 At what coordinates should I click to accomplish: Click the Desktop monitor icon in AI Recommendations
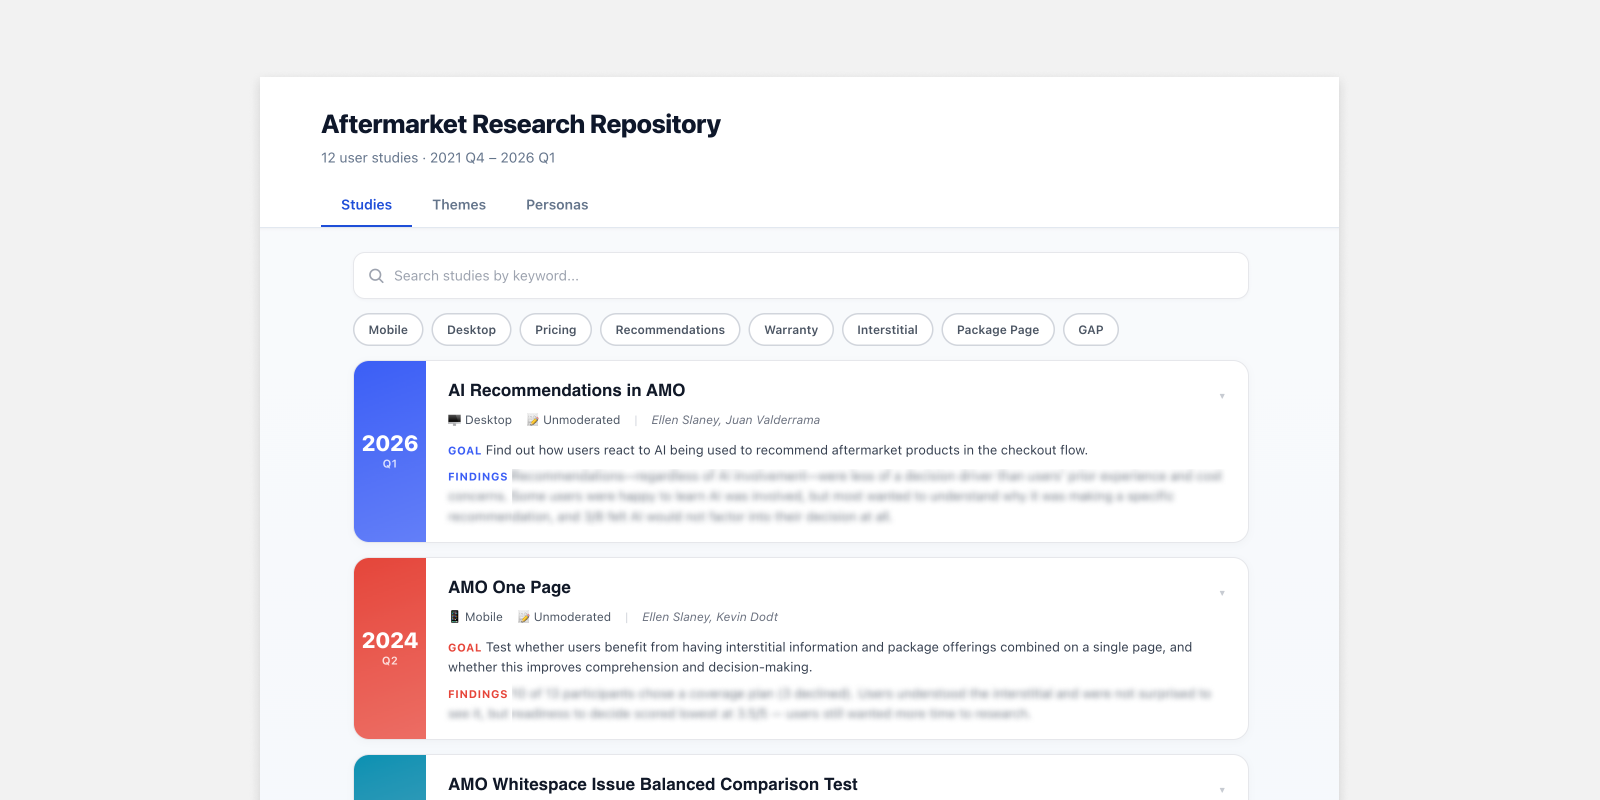[x=454, y=420]
